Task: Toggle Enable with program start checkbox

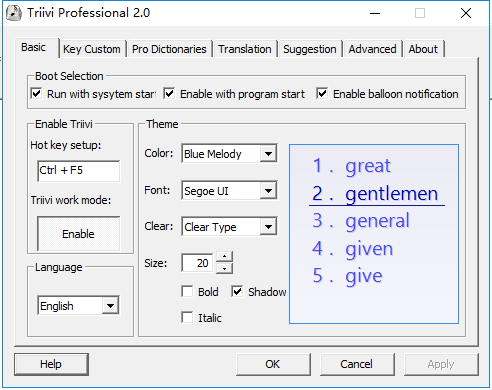Action: coord(169,94)
